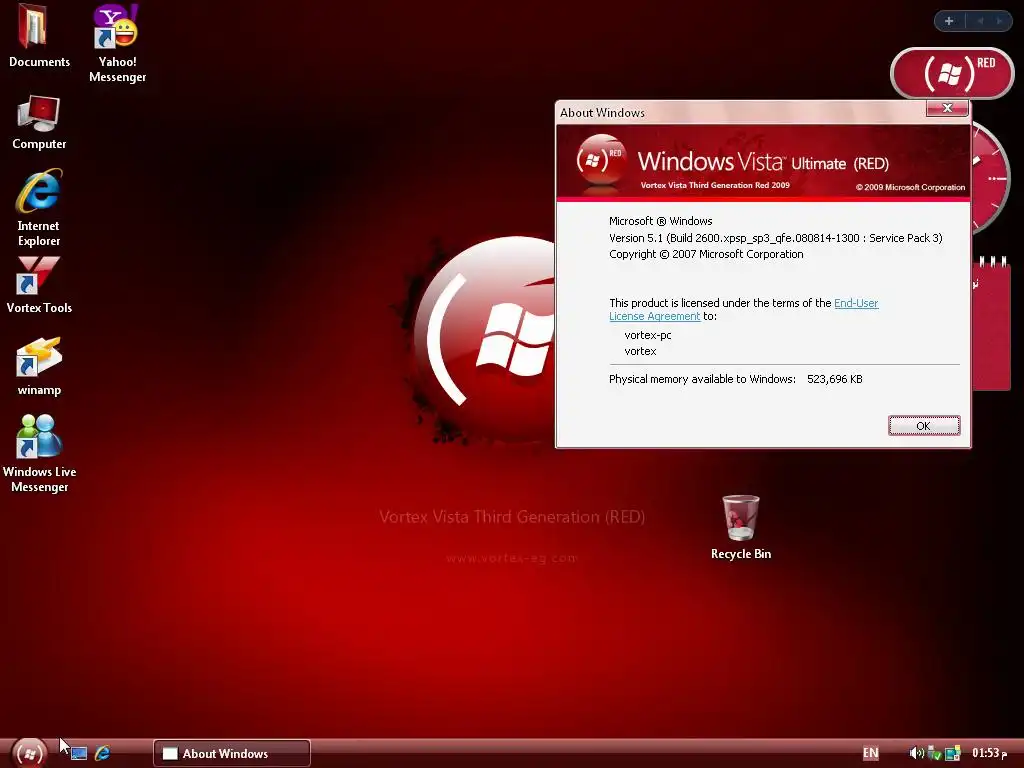Click the Microsoft ® Windows text line

click(x=660, y=221)
